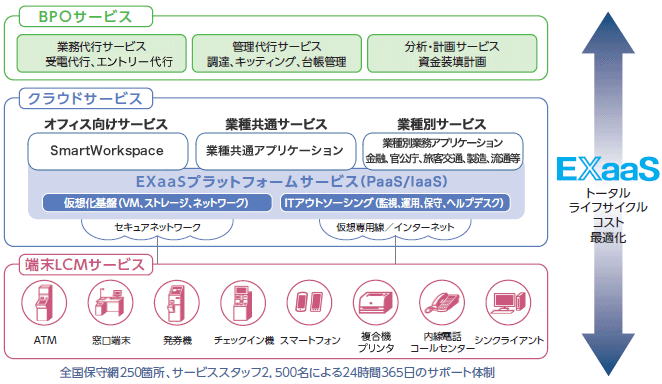Click the 業種共通サービス heading
662x384 pixels.
[x=276, y=124]
